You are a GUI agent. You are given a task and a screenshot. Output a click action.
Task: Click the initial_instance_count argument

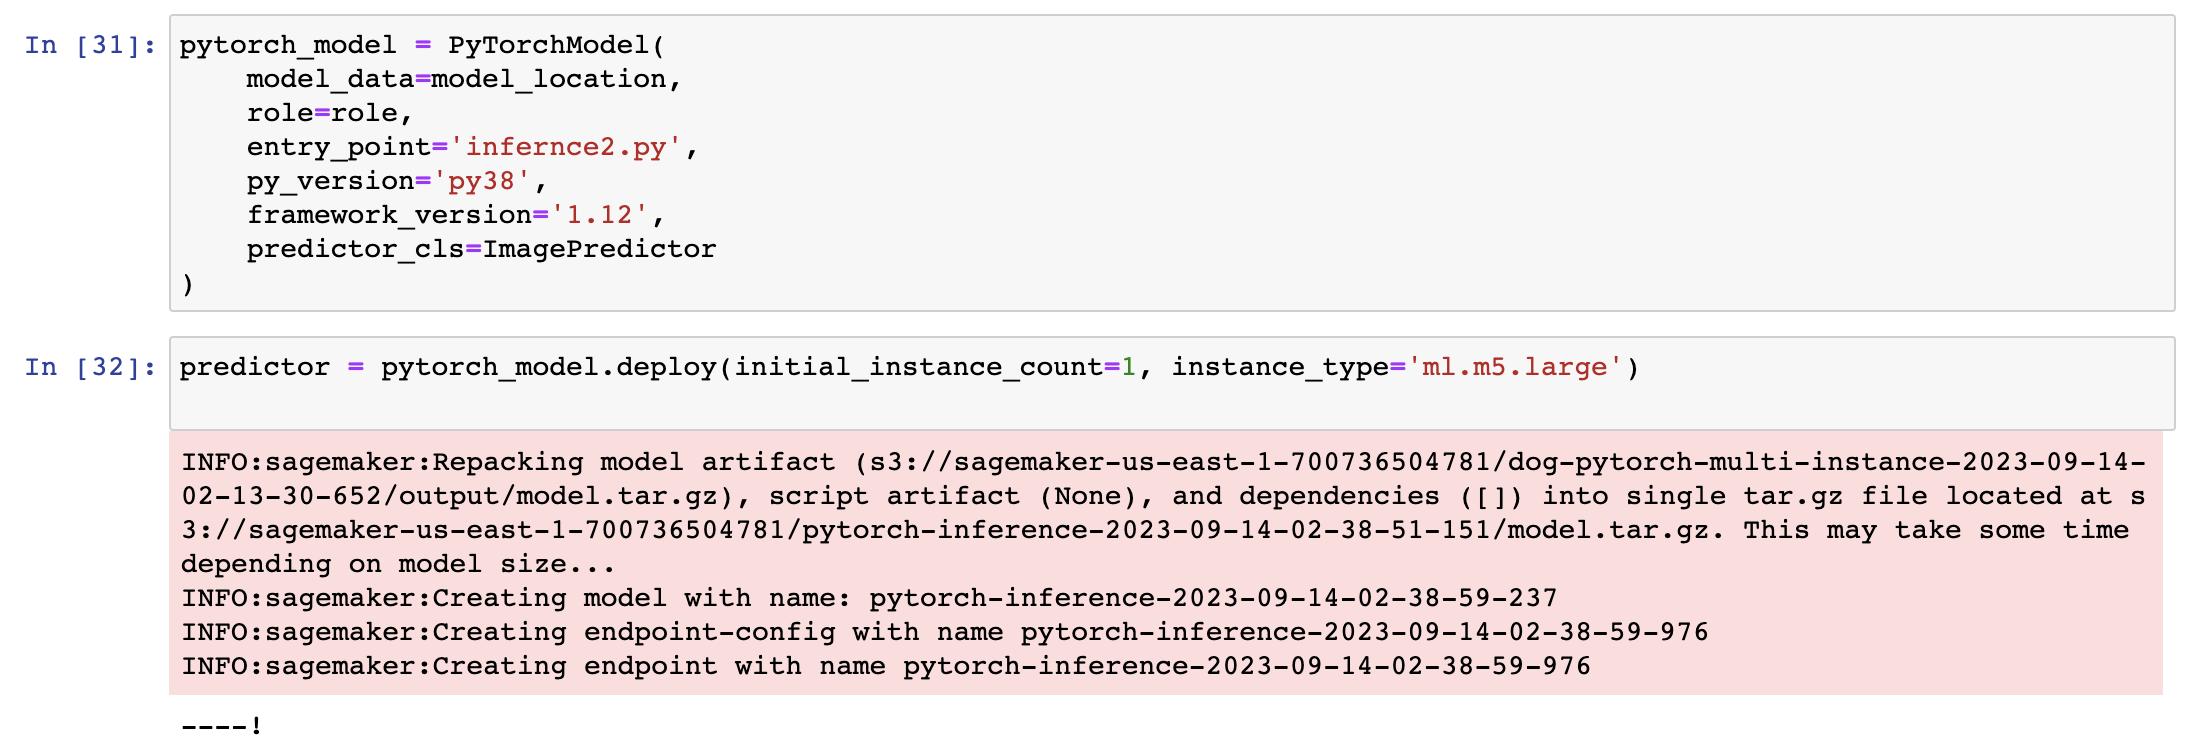pos(936,367)
